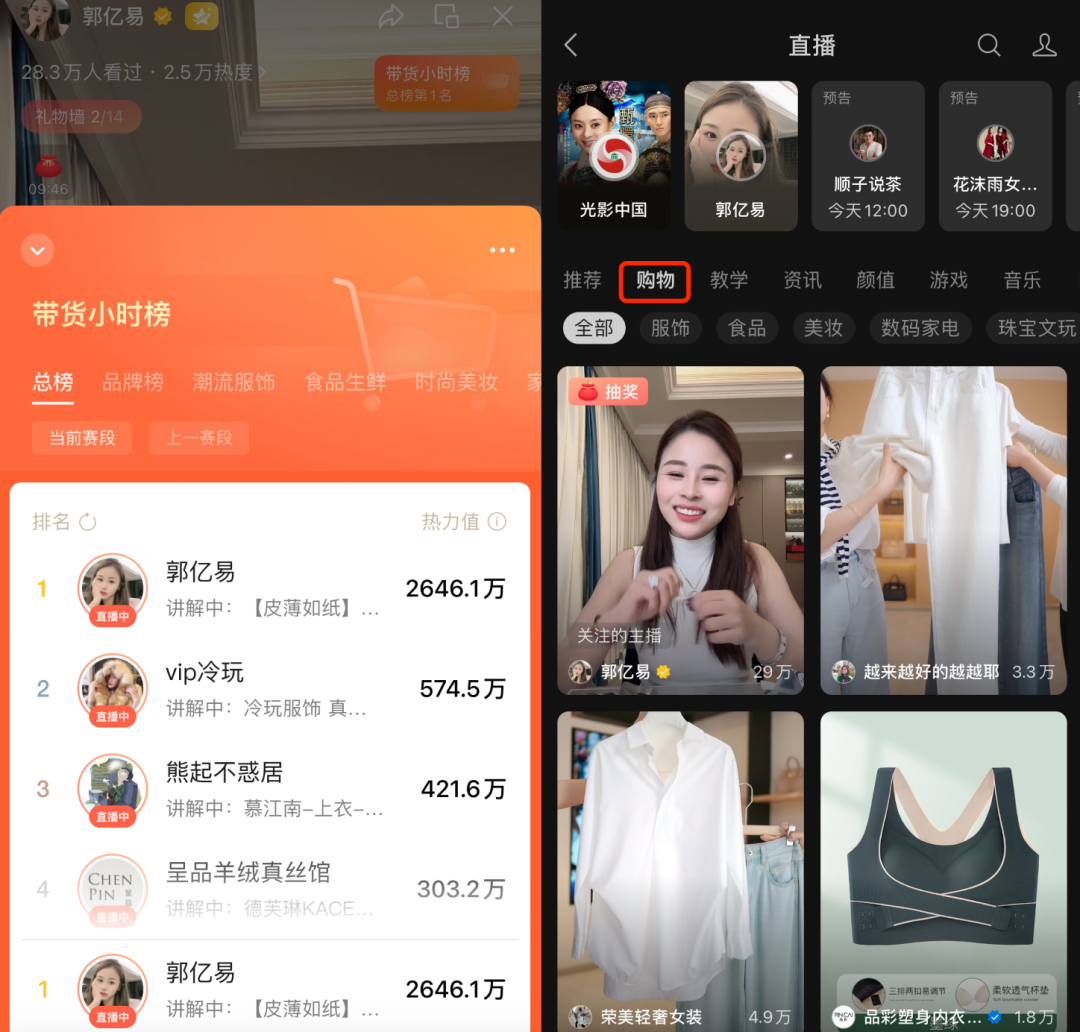The height and width of the screenshot is (1032, 1080).
Task: Open the 教学 tab
Action: [x=729, y=281]
